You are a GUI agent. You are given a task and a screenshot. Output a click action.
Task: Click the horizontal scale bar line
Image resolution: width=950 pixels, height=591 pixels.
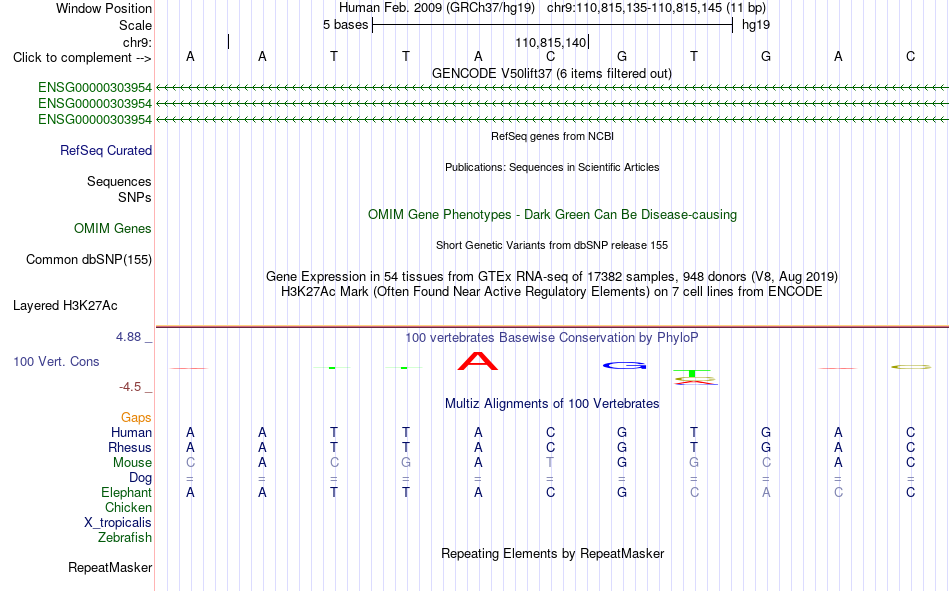(553, 25)
